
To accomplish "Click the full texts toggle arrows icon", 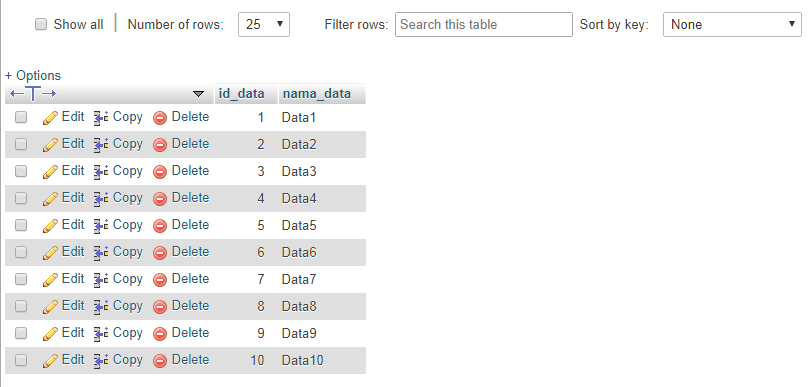I will point(33,94).
